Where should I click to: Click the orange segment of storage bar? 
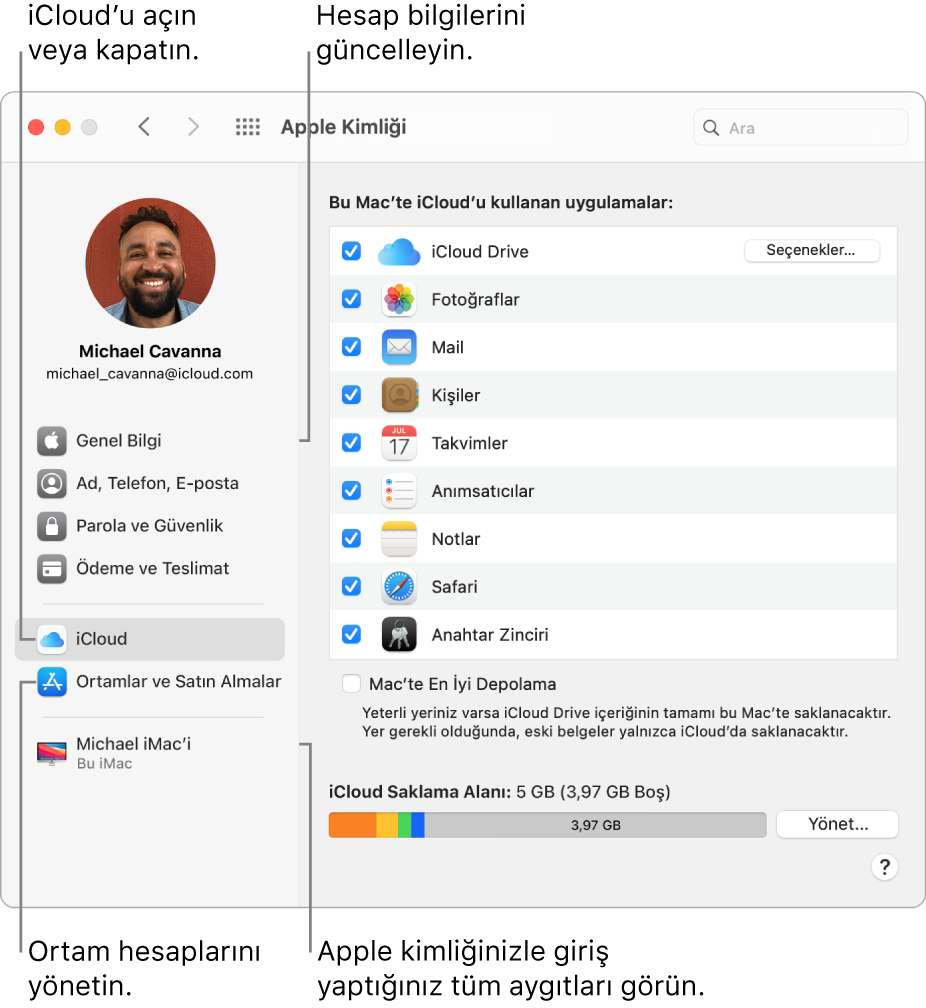[352, 825]
